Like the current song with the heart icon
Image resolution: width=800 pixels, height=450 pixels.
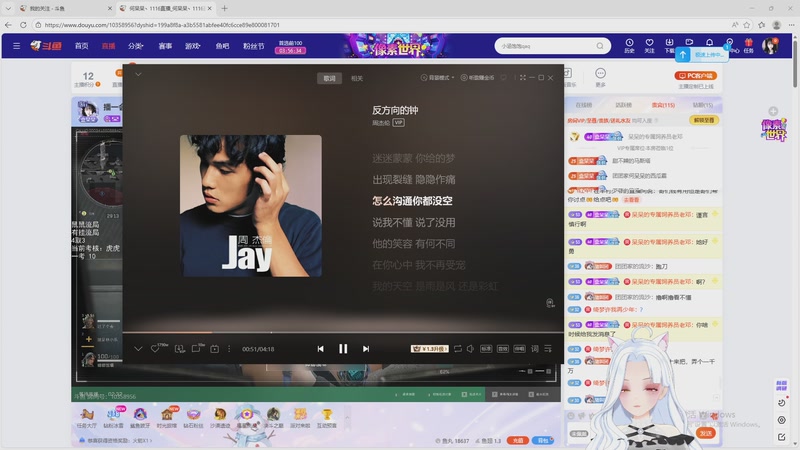click(x=155, y=348)
